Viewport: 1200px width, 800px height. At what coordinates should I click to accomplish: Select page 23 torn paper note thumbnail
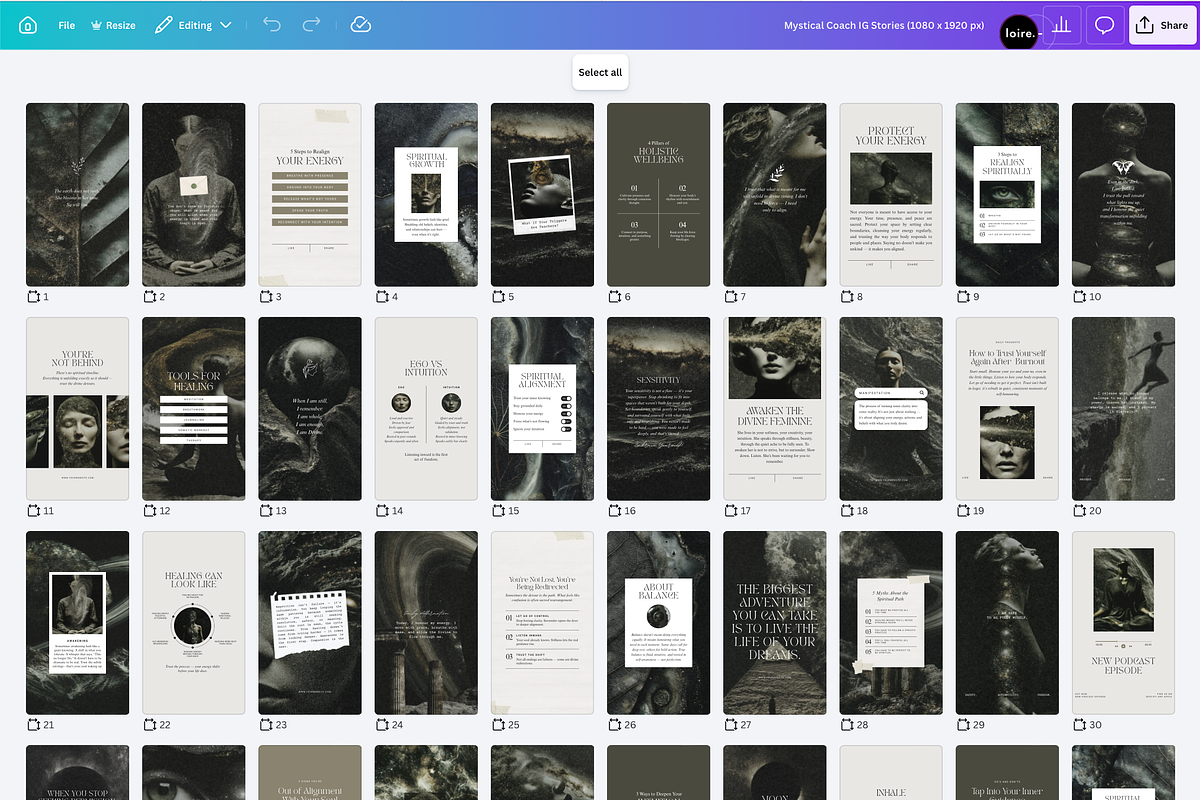tap(310, 622)
